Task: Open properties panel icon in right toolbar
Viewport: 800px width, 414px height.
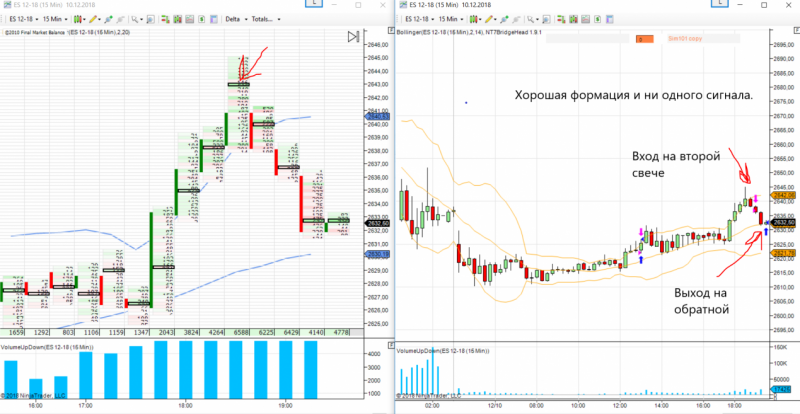Action: (x=610, y=19)
